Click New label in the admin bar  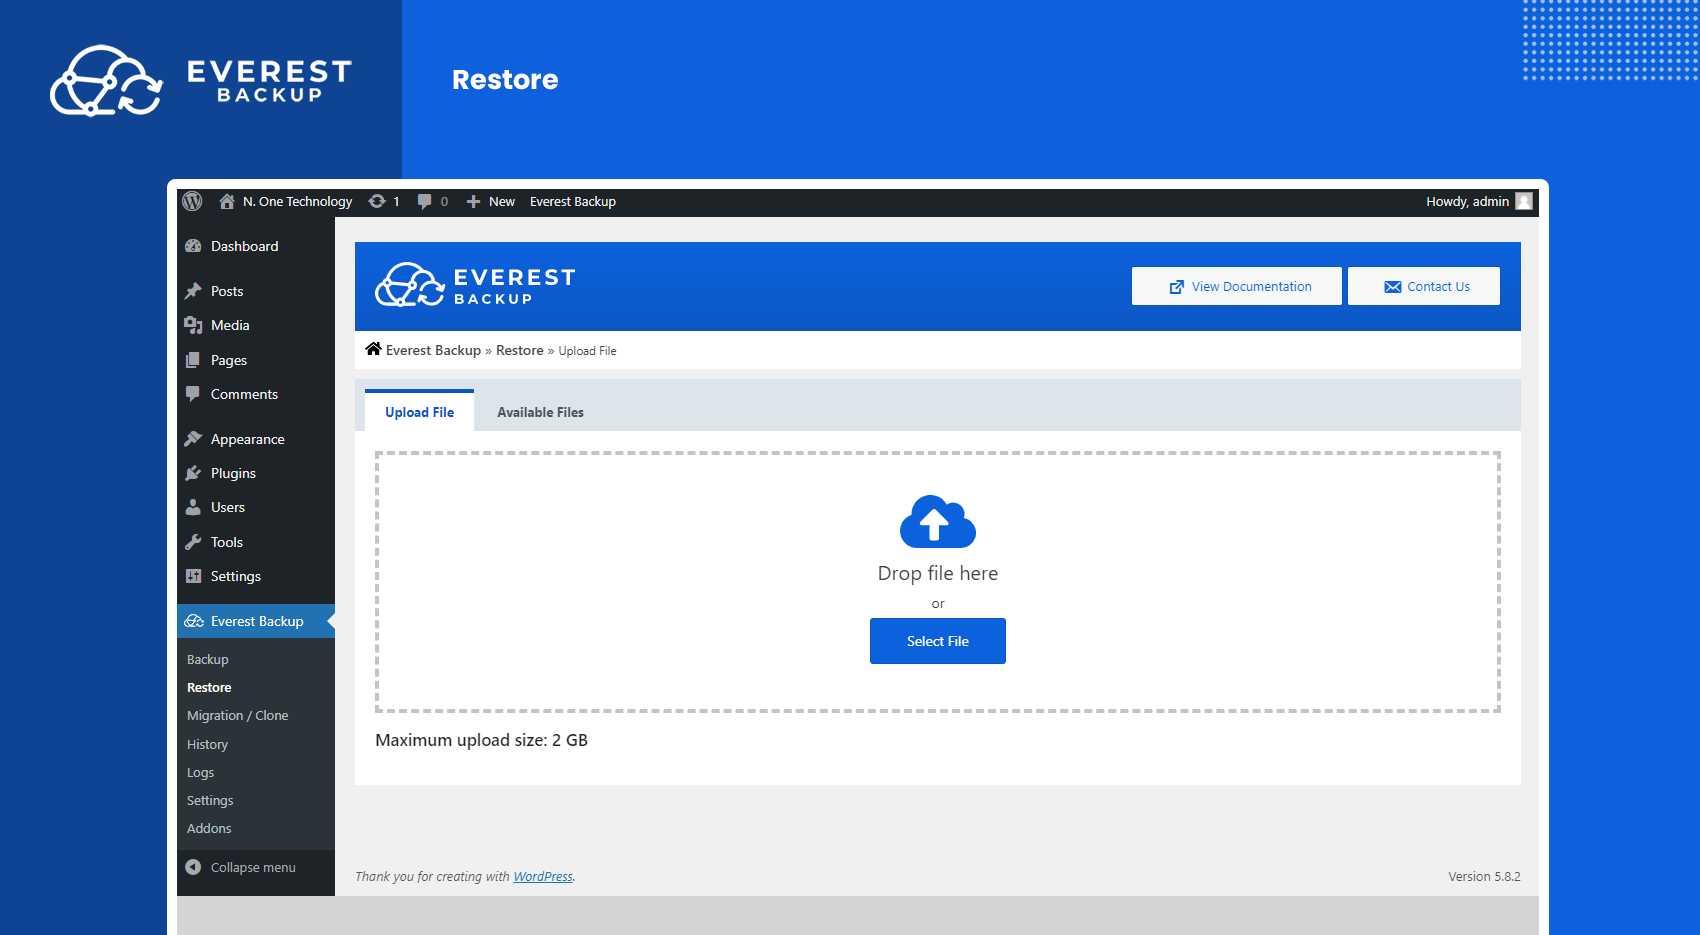[x=502, y=201]
